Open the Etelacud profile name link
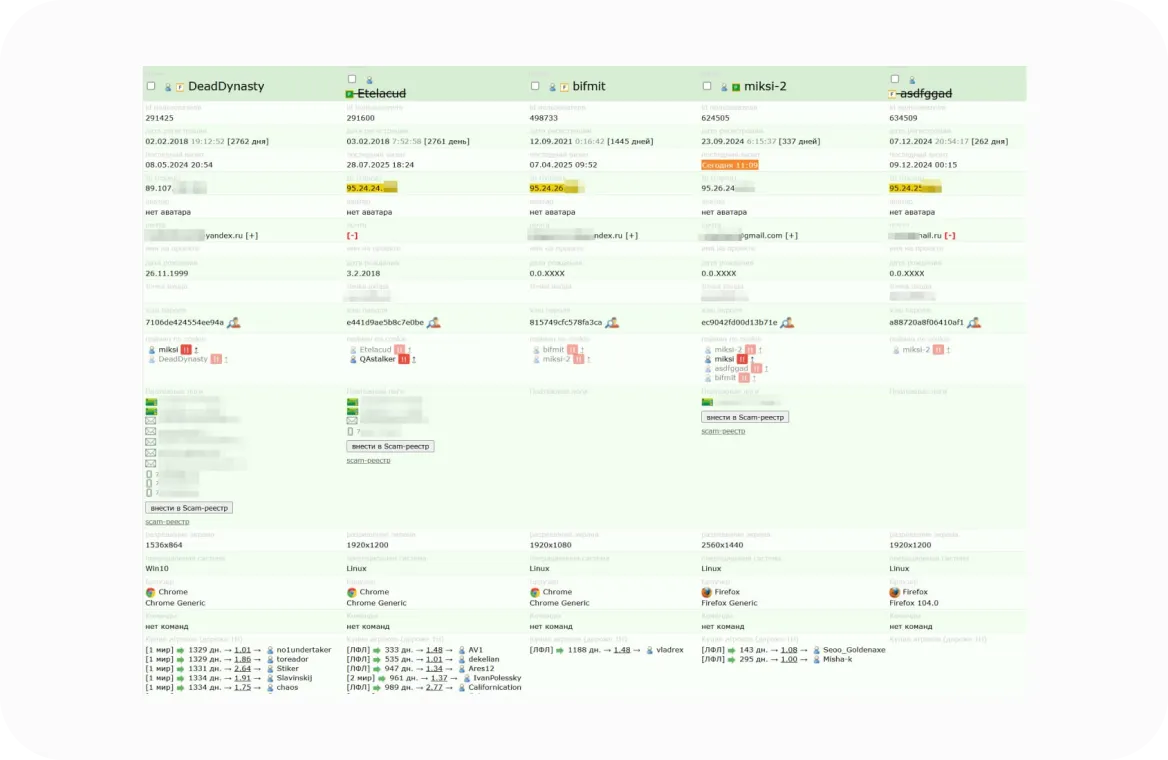 pos(381,93)
